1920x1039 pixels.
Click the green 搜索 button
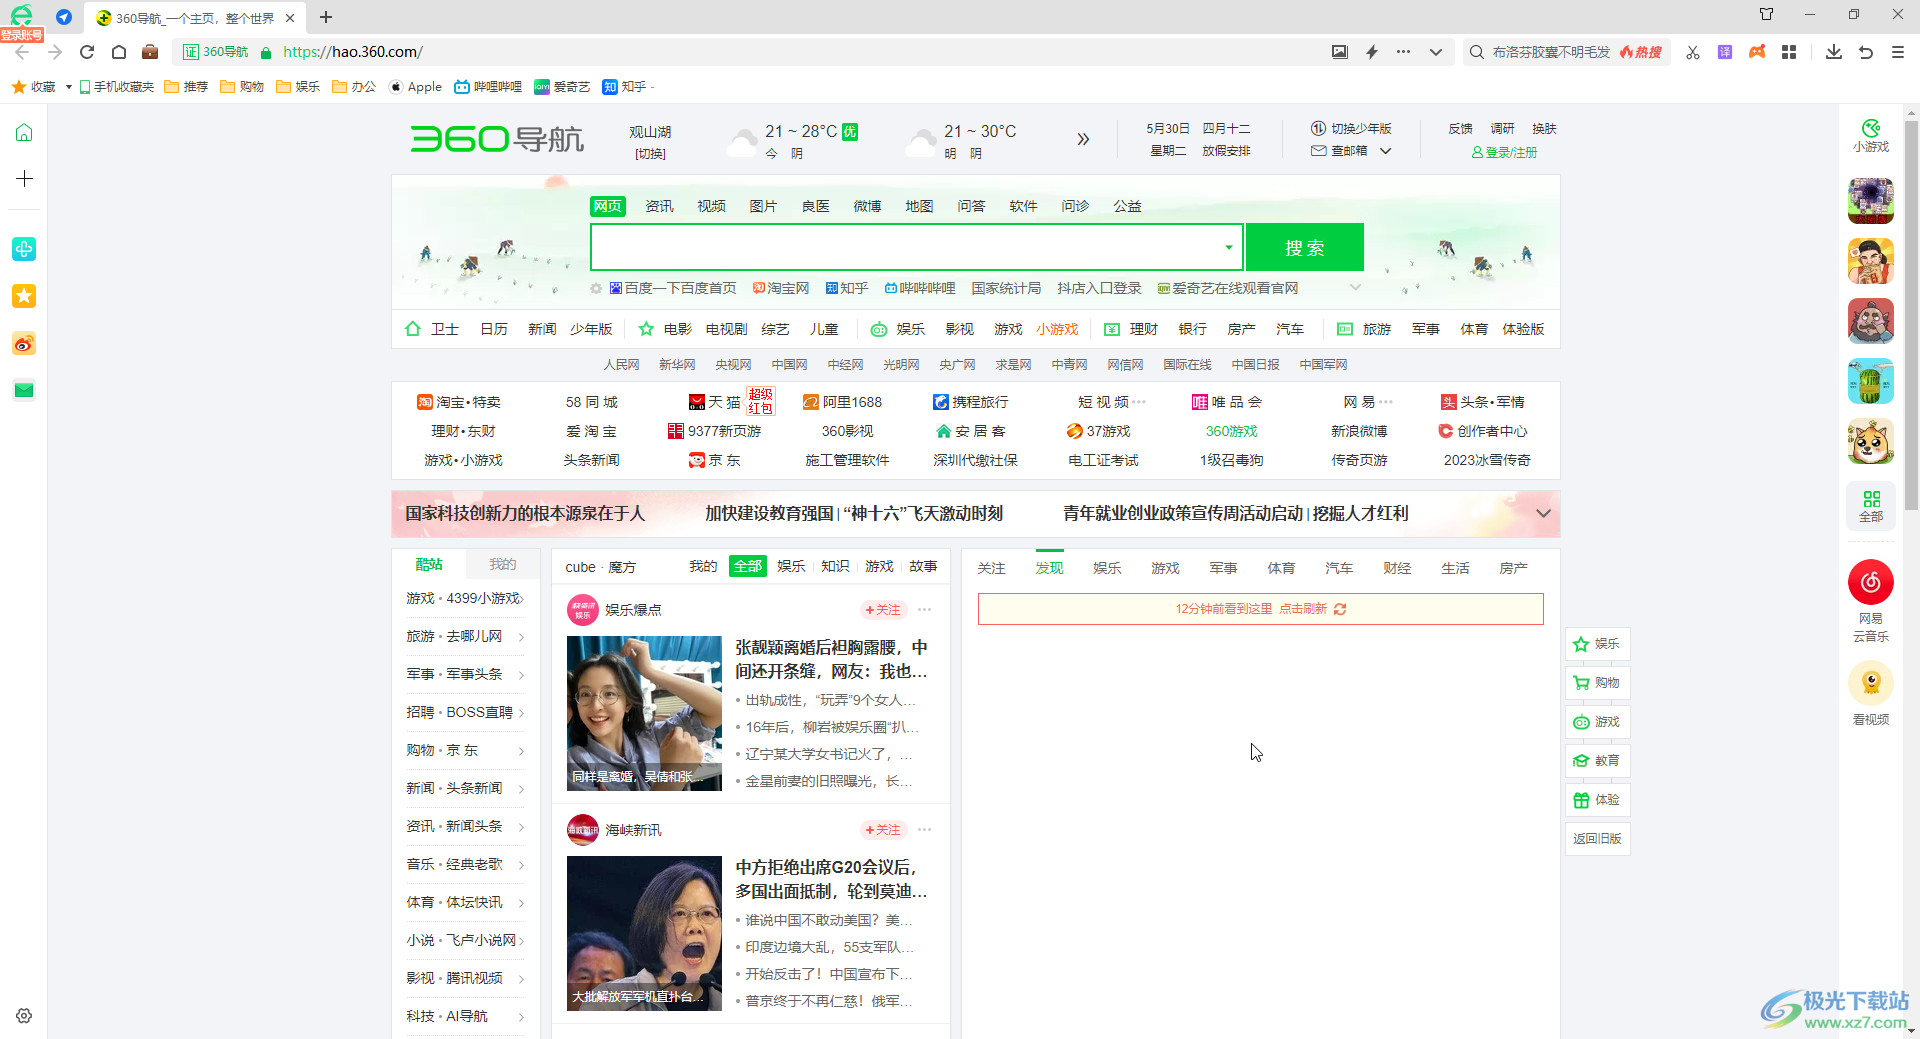pos(1305,247)
